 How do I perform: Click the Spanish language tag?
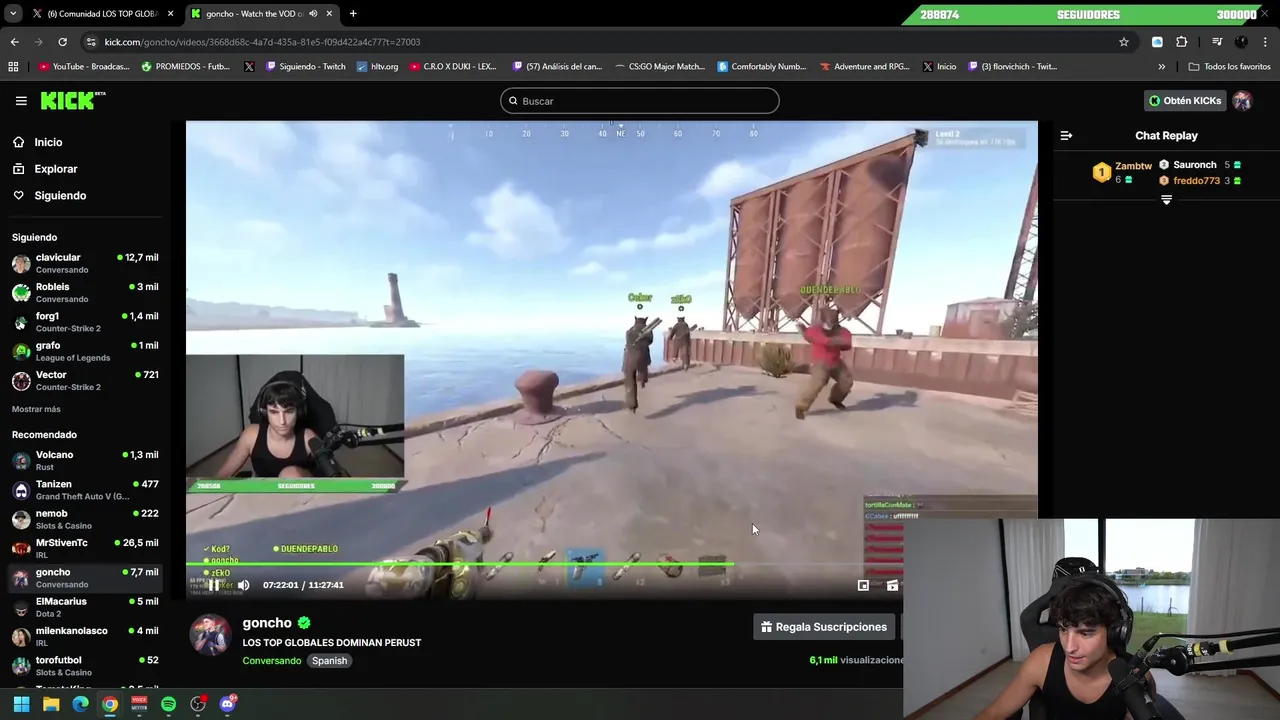[329, 660]
